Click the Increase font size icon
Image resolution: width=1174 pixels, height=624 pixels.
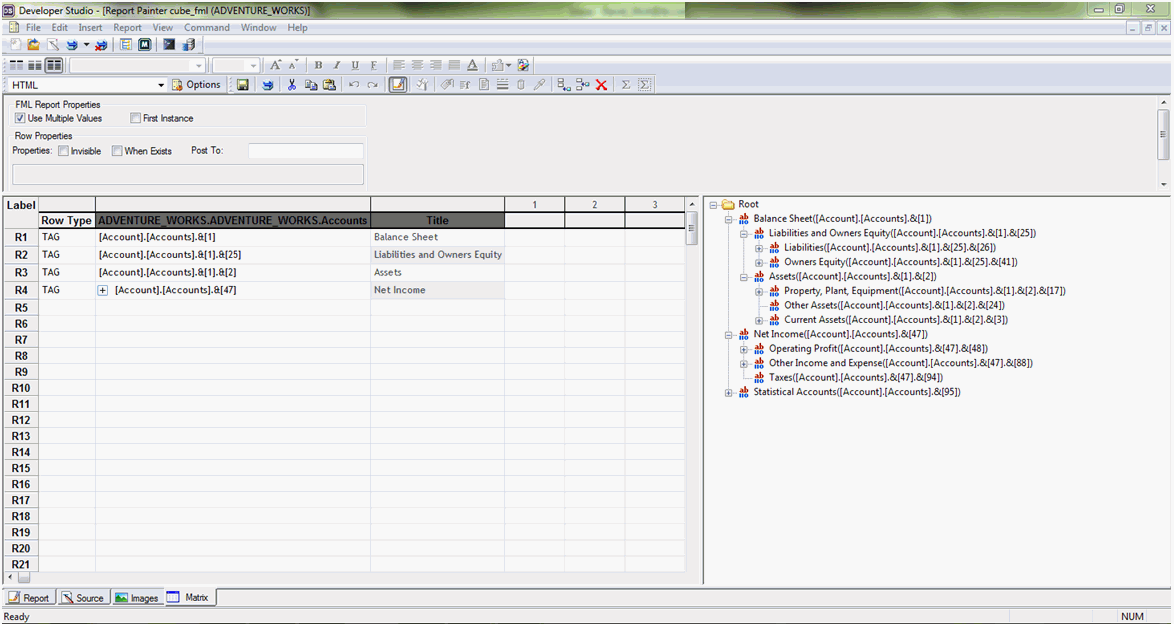(x=276, y=65)
